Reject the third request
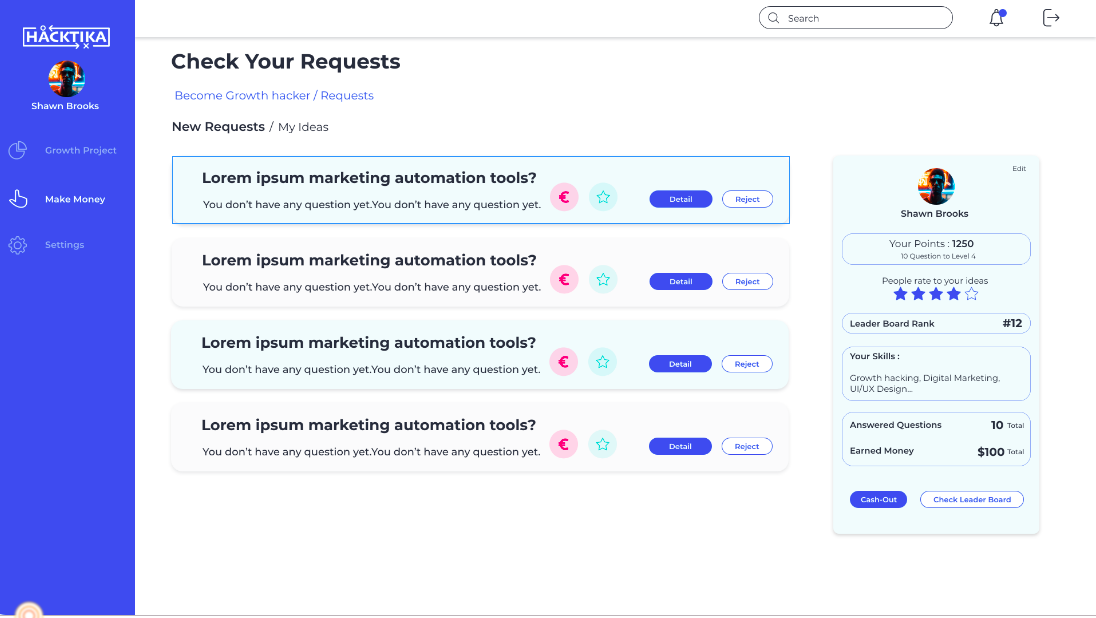 coord(747,364)
